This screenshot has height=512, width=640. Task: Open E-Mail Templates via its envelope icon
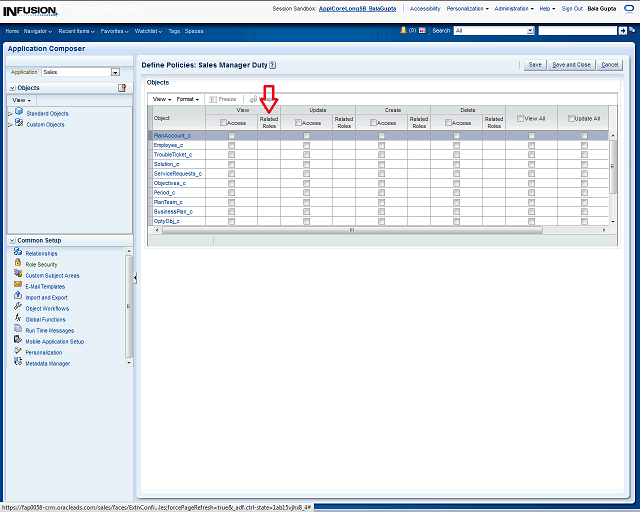point(18,286)
